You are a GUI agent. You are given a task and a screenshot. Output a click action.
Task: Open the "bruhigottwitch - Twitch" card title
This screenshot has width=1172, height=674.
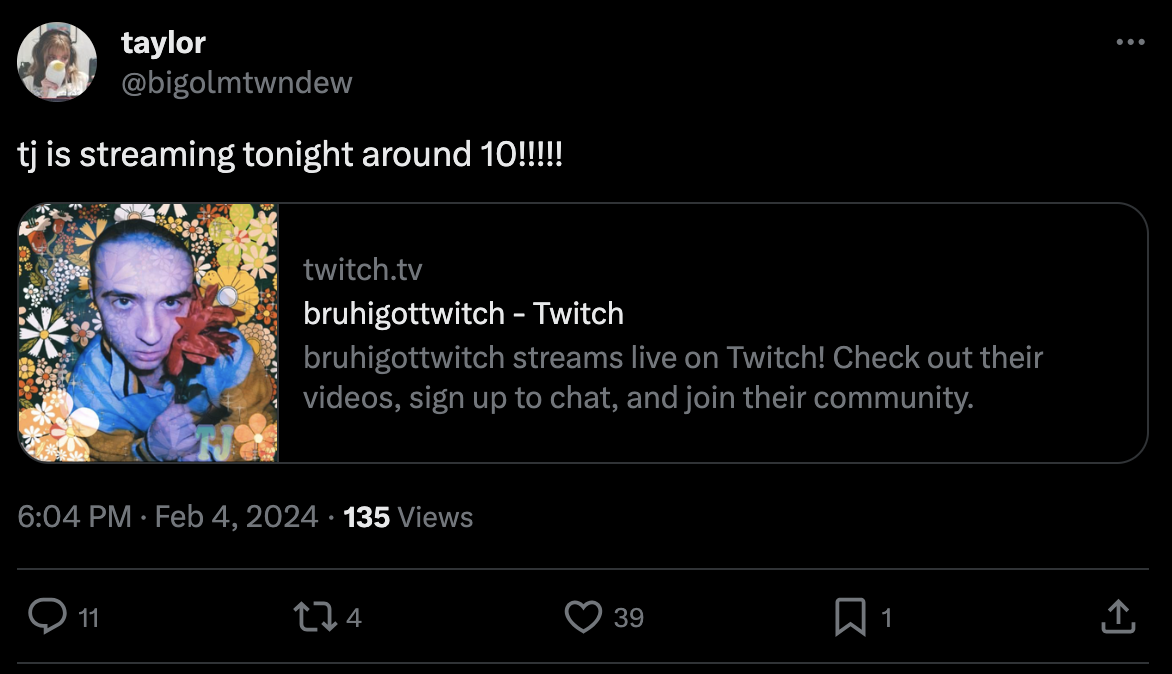pyautogui.click(x=463, y=314)
